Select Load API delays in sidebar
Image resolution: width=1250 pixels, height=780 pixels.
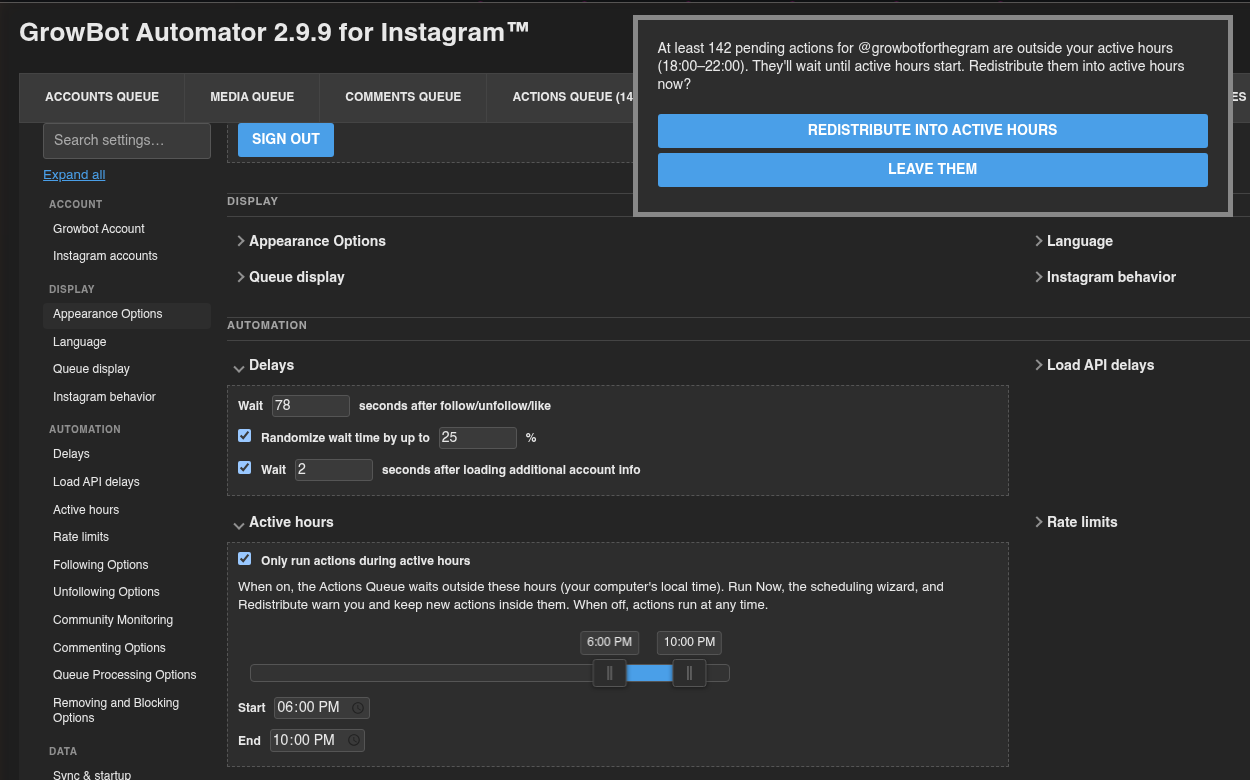96,482
